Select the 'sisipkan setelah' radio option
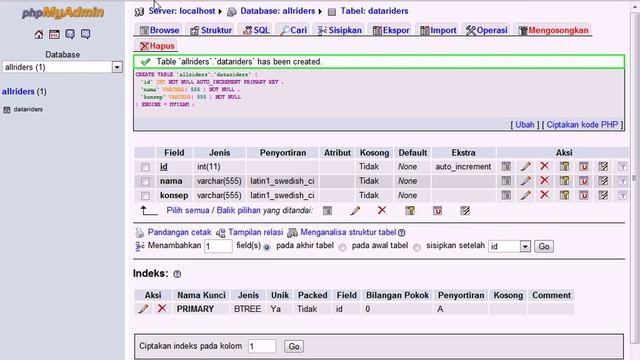Screen dimensions: 640x360 tap(417, 247)
